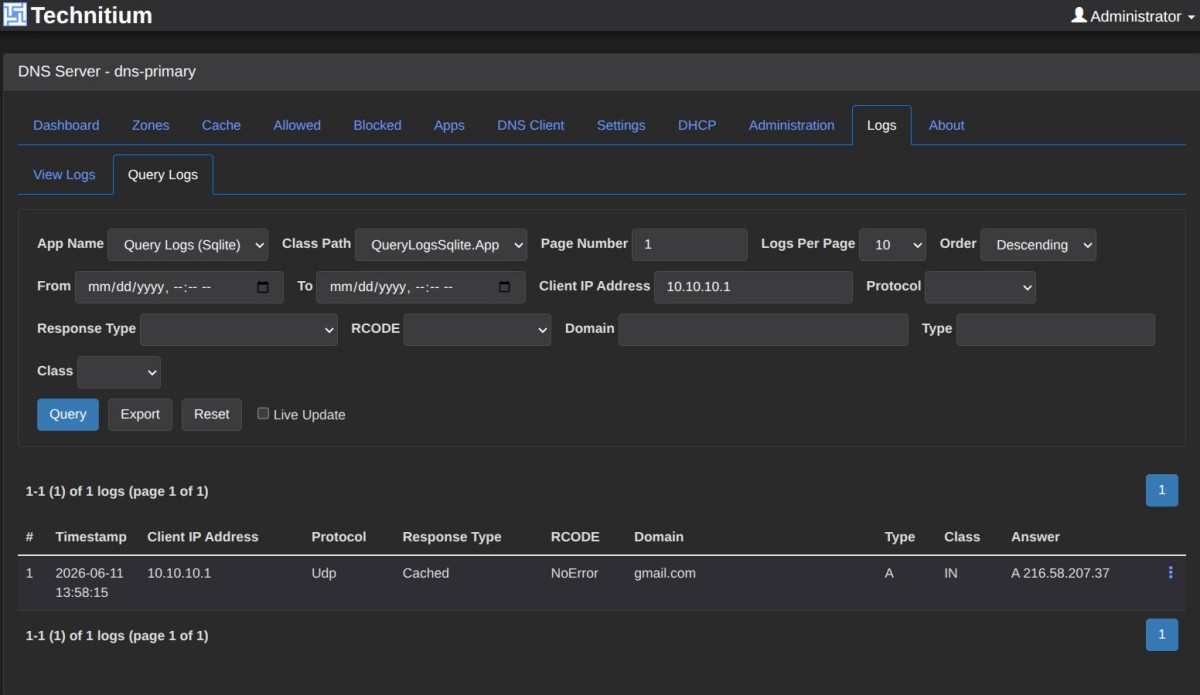Click the Timestamp column header
Viewport: 1200px width, 695px height.
tap(91, 537)
